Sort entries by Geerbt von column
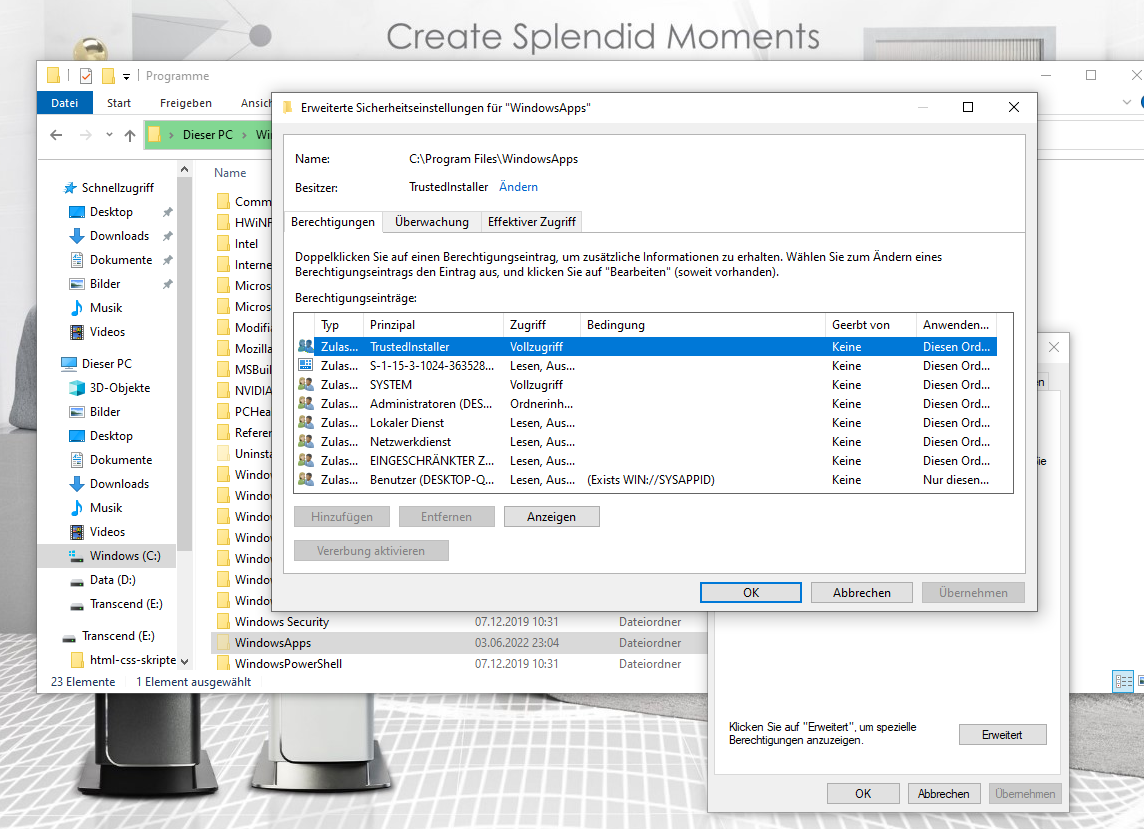 (x=870, y=325)
